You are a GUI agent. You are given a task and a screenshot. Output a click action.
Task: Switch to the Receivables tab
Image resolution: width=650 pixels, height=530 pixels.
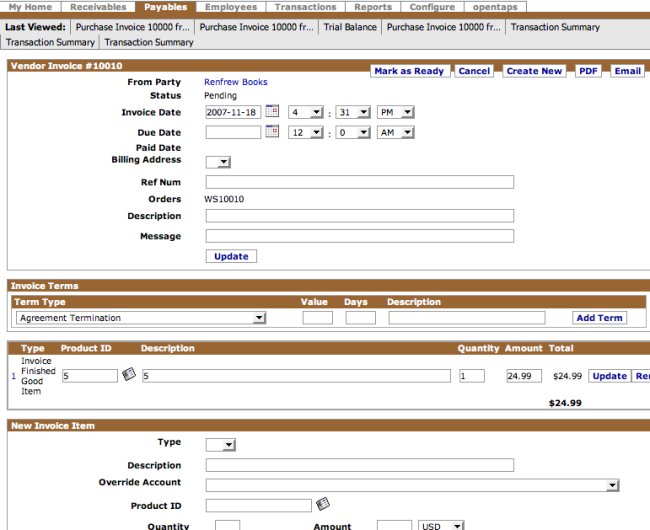coord(98,7)
